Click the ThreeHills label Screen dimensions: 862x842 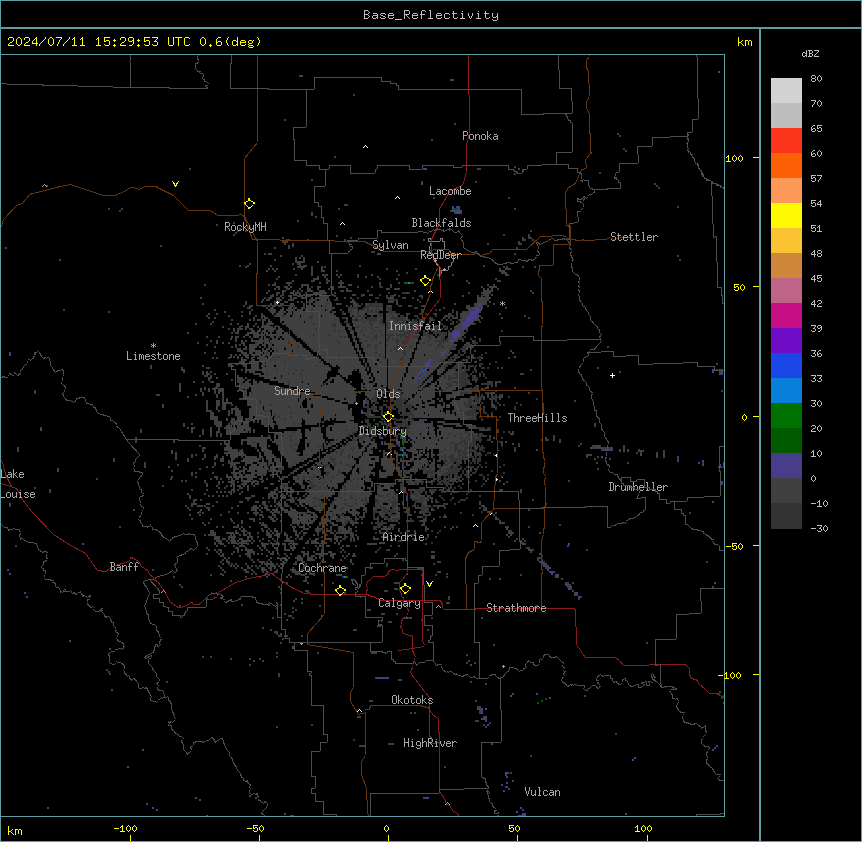(x=538, y=418)
